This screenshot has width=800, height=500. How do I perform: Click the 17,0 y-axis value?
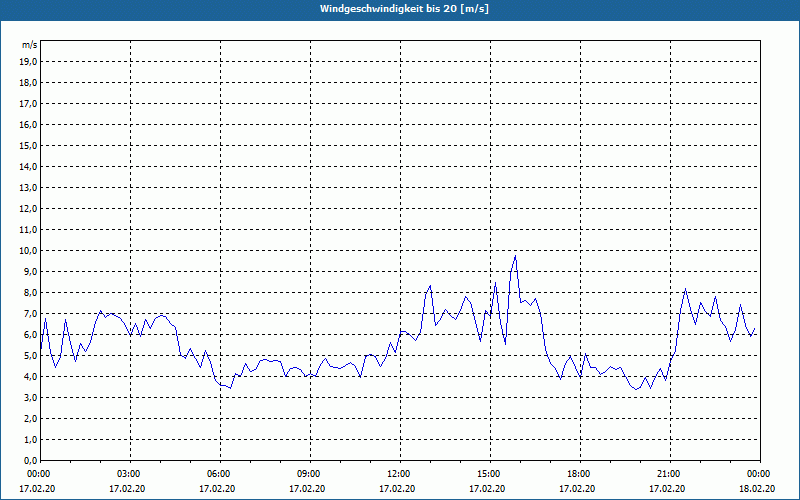coord(29,104)
